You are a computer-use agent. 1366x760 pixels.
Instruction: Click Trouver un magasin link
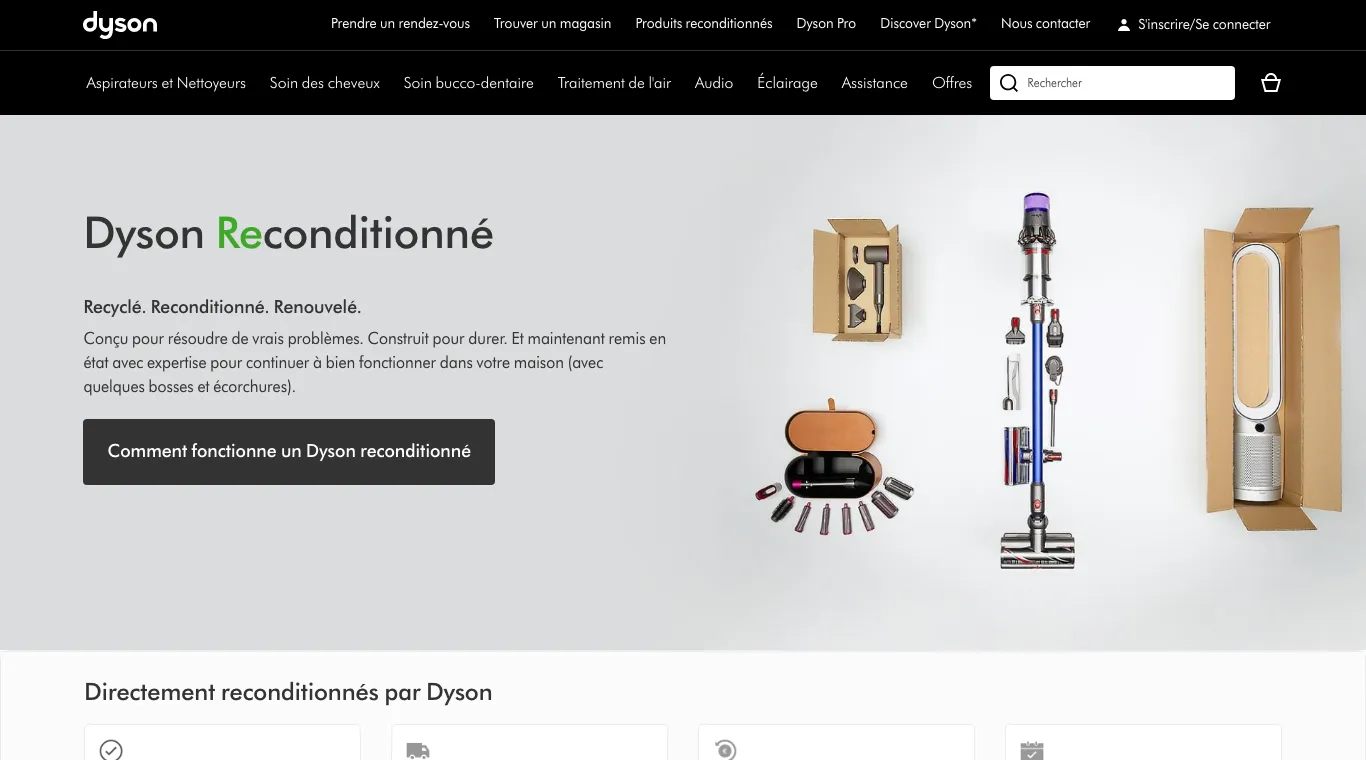click(552, 24)
